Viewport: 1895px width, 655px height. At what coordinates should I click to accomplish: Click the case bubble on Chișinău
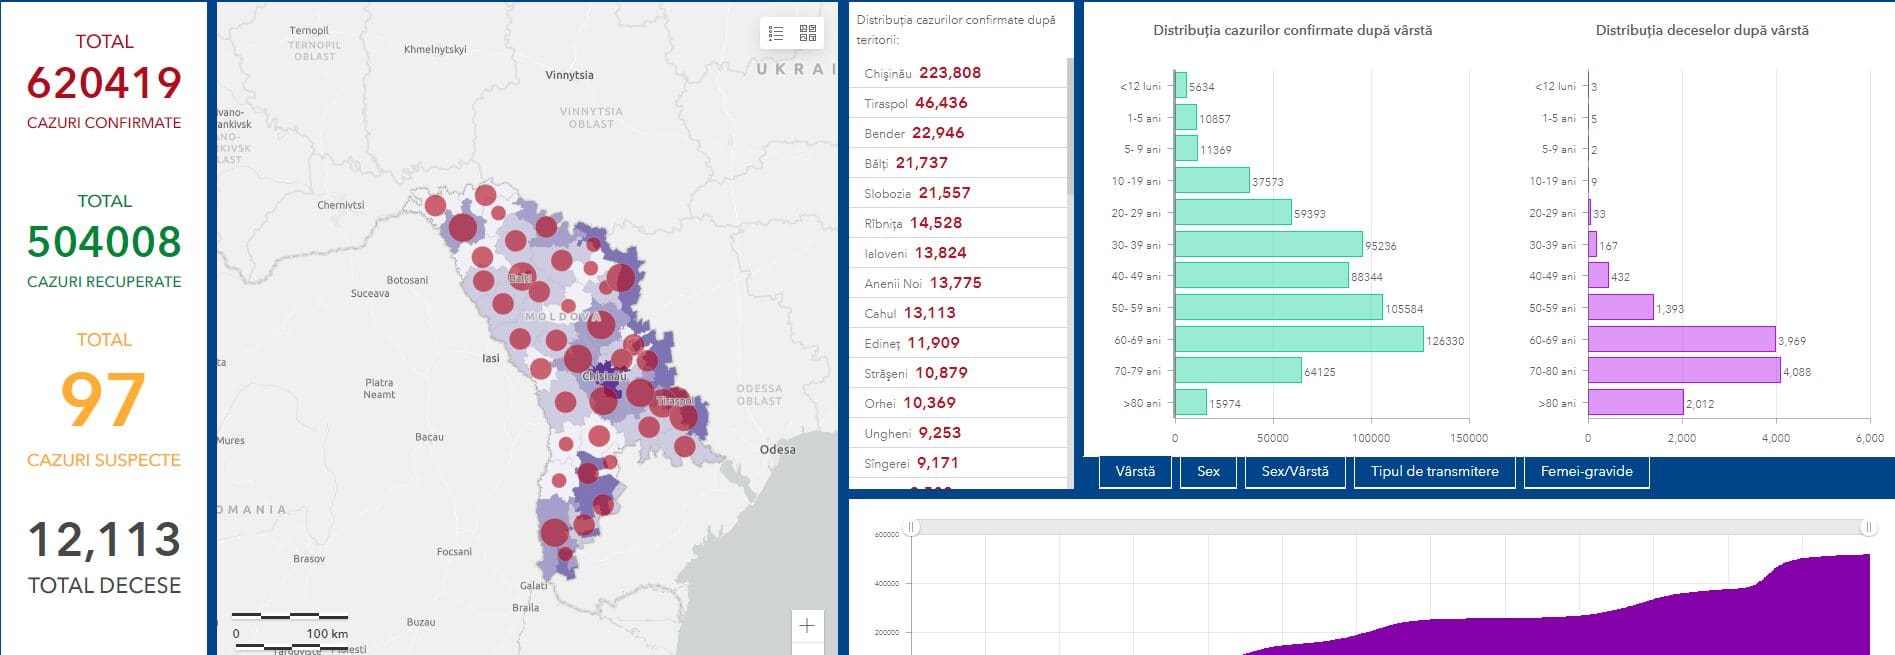click(604, 400)
